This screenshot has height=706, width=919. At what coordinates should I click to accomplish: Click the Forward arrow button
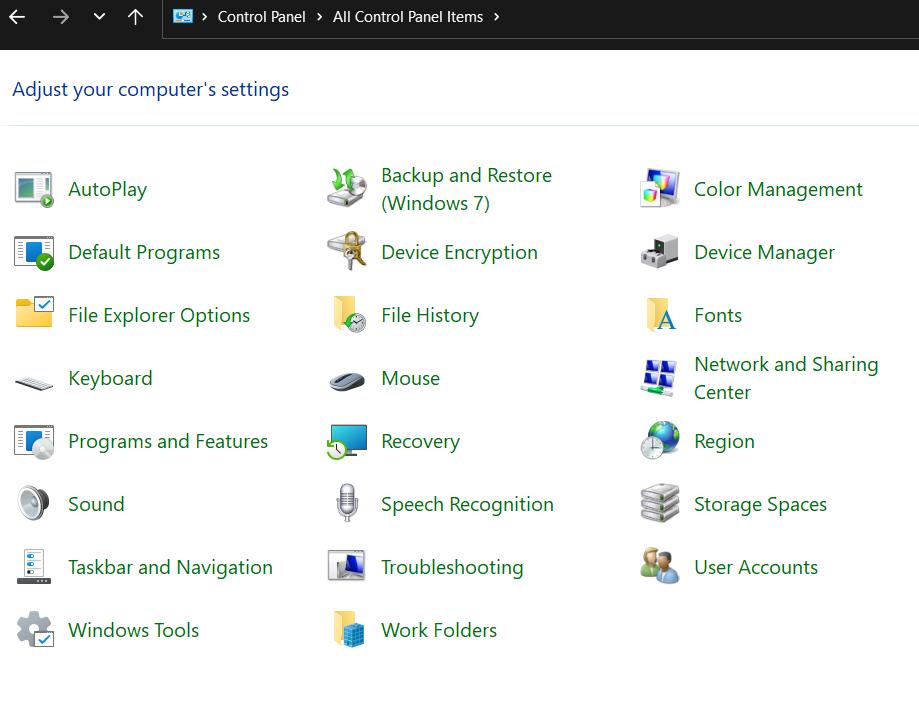click(x=60, y=17)
